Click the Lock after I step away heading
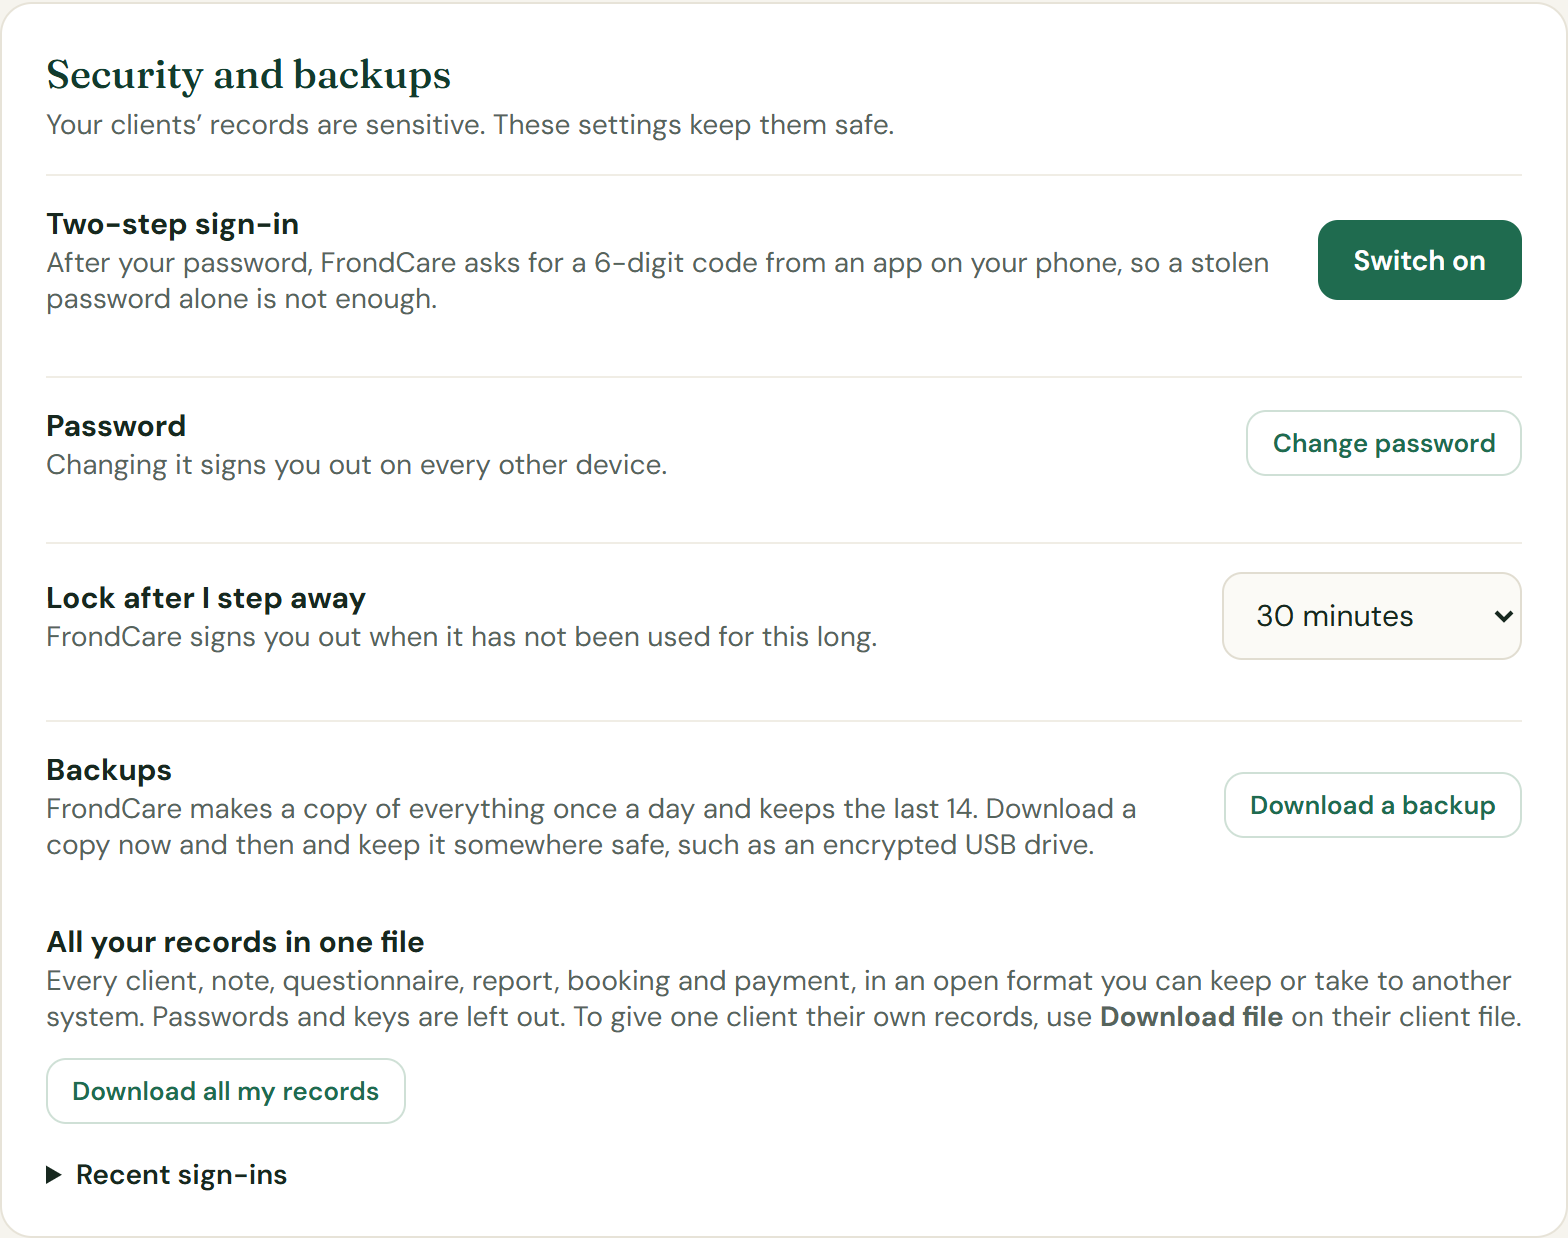Screen dimensions: 1568x1238 (x=206, y=598)
